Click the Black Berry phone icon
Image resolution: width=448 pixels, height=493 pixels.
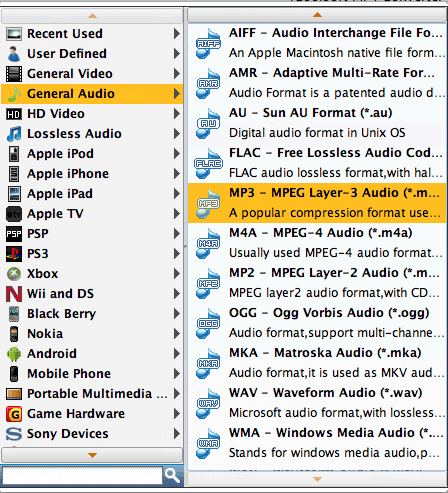tap(14, 314)
